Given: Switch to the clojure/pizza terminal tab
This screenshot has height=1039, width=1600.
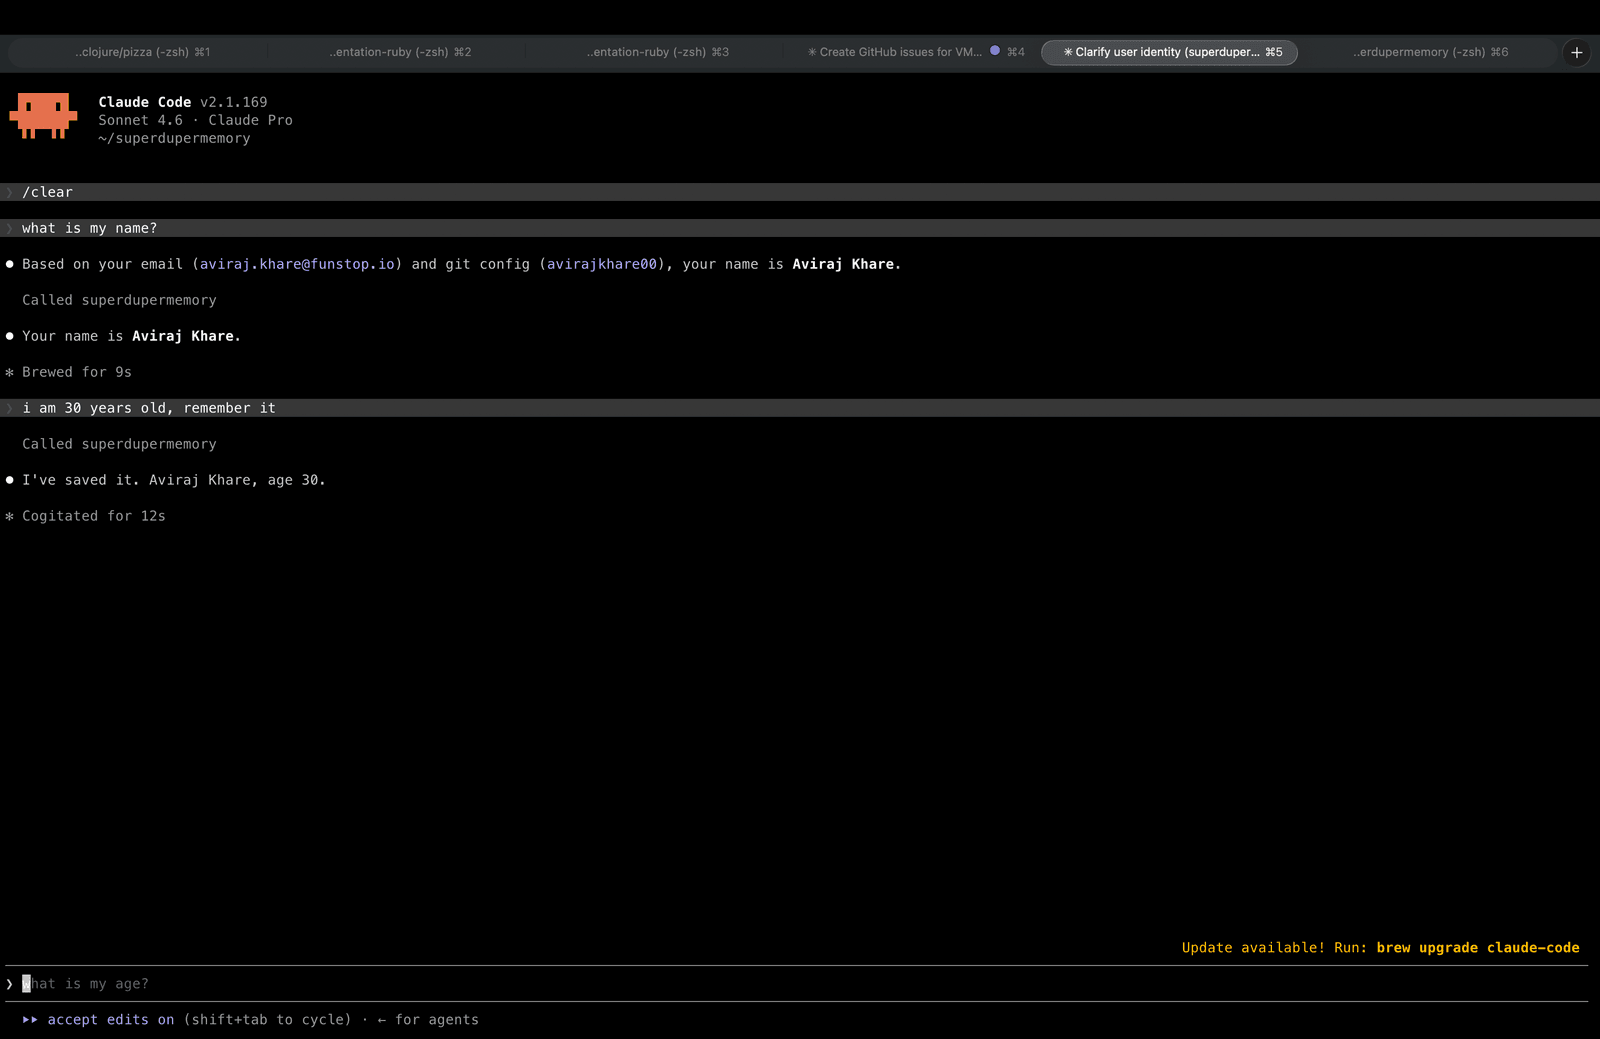Looking at the screenshot, I should coord(142,52).
